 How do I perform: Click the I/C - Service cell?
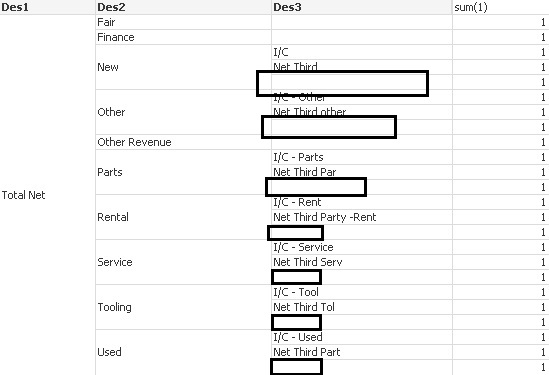[362, 247]
